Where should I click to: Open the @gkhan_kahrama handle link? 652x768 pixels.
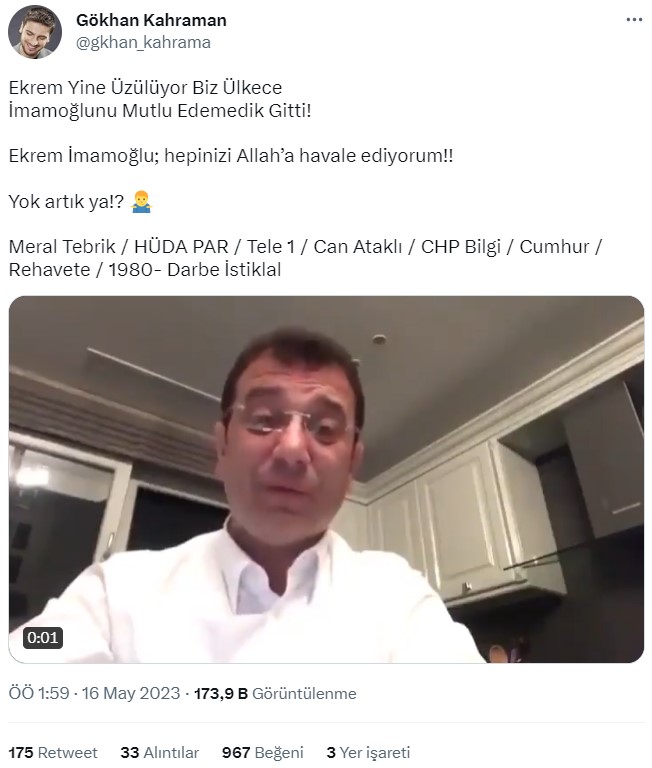tap(143, 43)
